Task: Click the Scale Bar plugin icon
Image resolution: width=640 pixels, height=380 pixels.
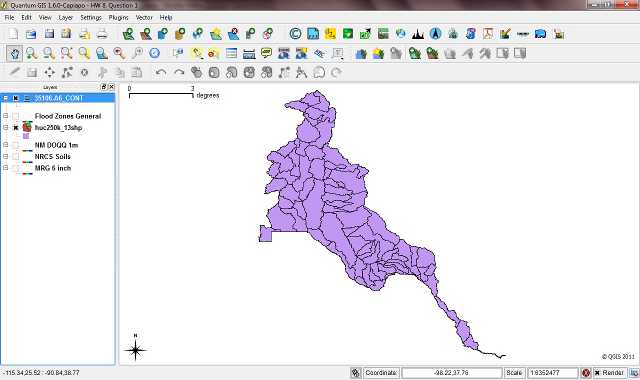Action: coord(523,34)
